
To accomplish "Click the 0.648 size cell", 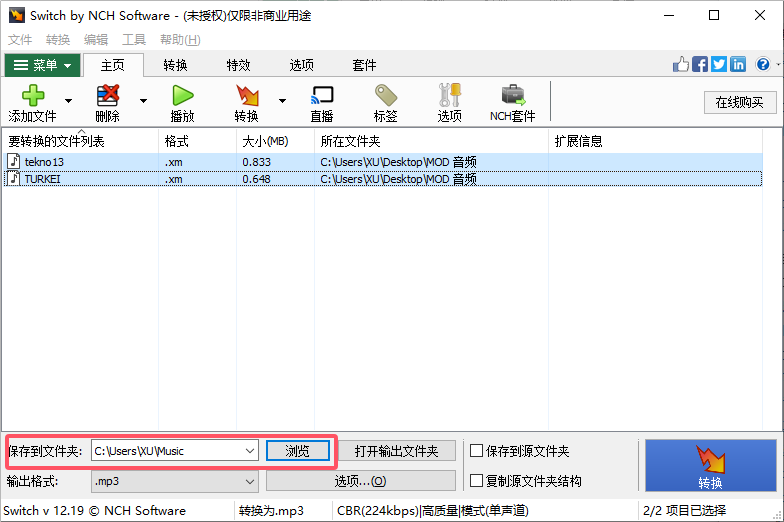I will pyautogui.click(x=256, y=178).
